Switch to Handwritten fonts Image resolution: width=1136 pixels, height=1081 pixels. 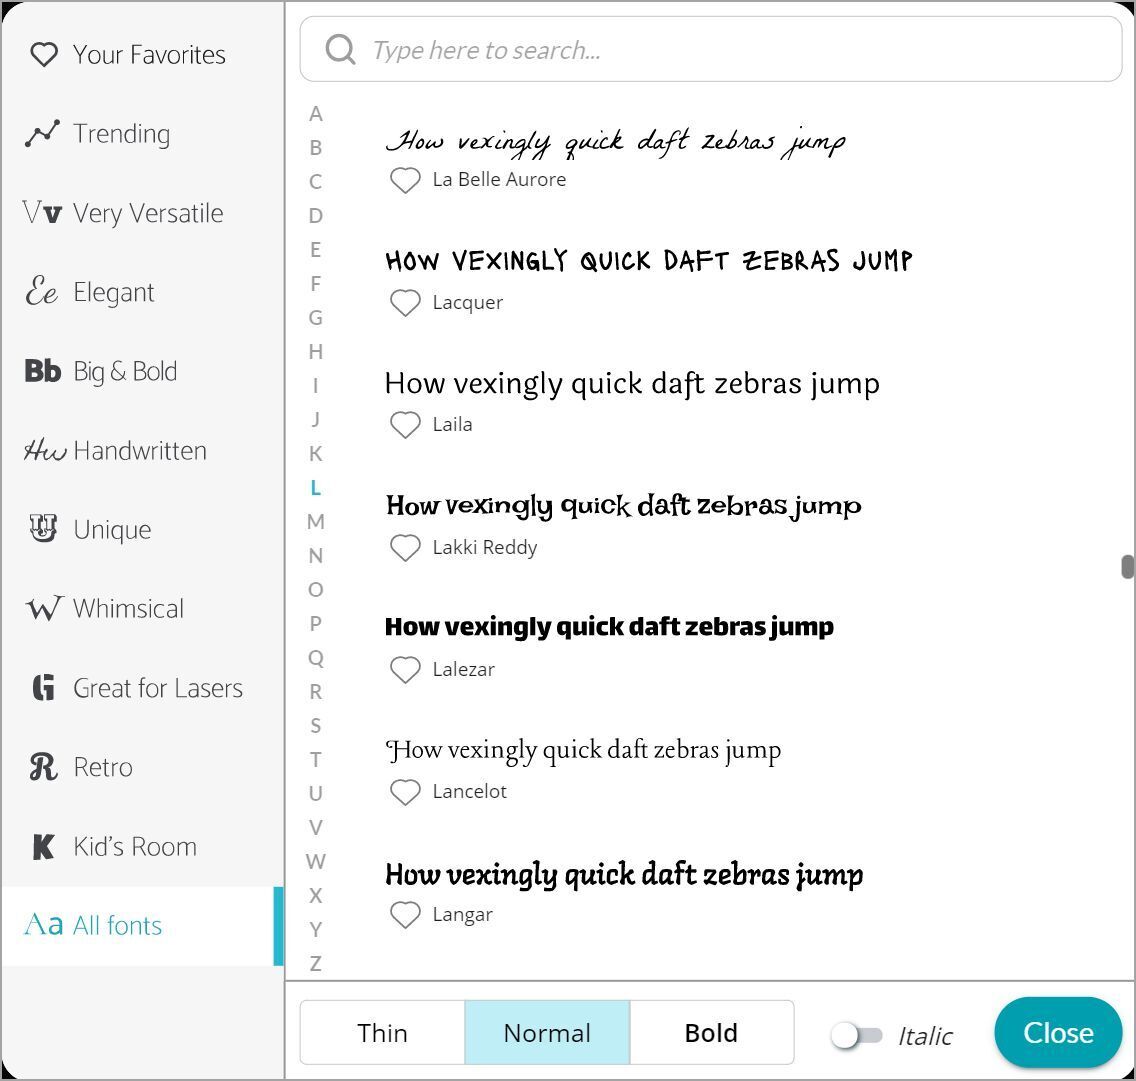tap(142, 450)
